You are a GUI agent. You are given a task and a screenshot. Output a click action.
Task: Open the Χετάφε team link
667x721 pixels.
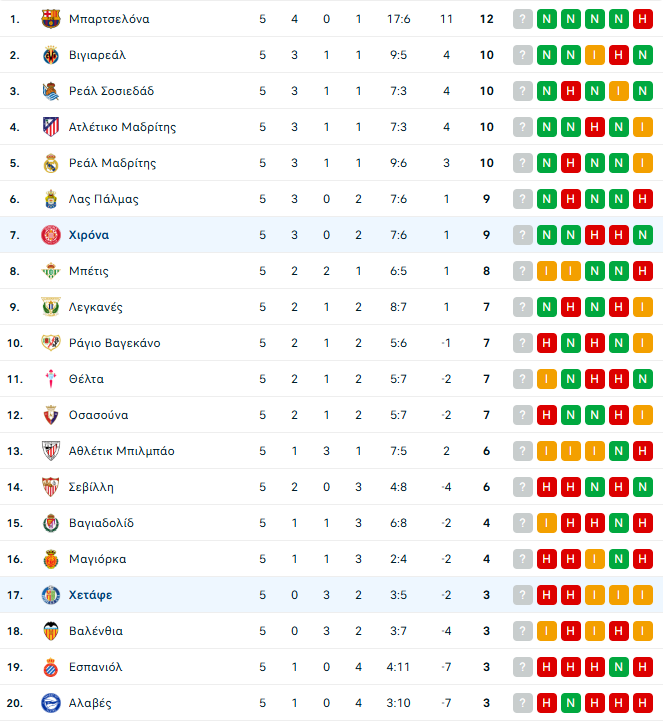pos(91,595)
